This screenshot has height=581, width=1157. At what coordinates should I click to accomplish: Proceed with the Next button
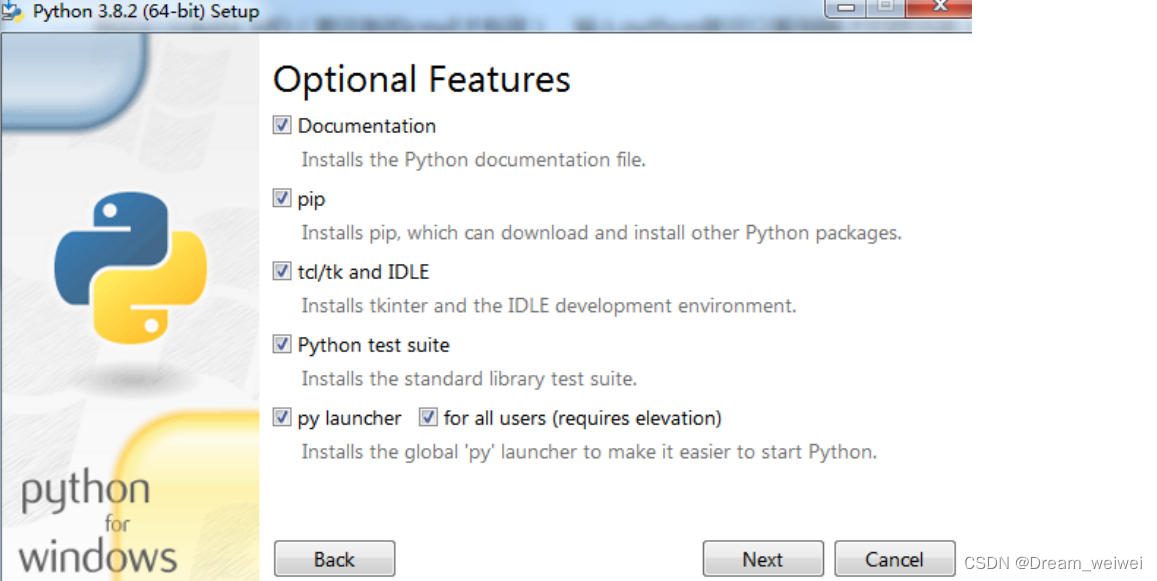[x=763, y=559]
